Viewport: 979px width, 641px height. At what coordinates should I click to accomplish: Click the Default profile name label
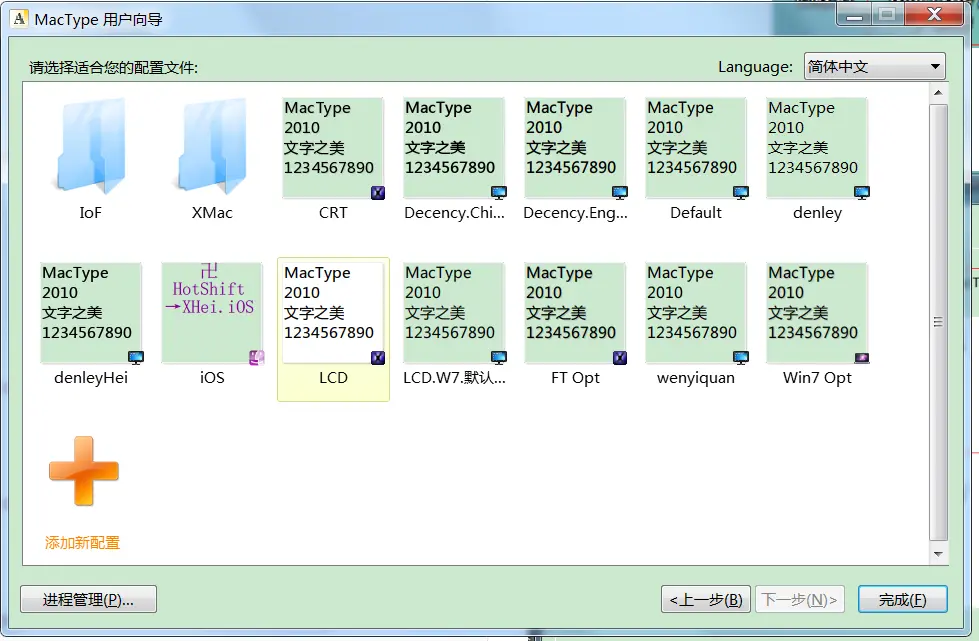pos(696,213)
